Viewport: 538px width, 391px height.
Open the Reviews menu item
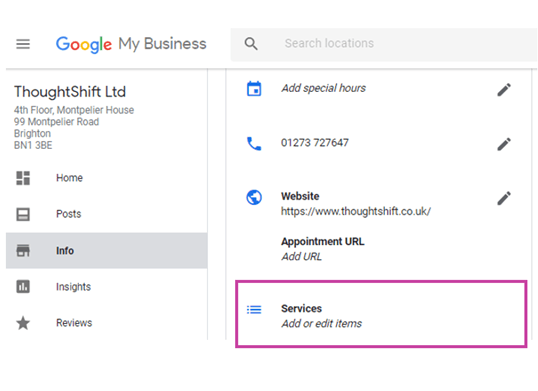coord(107,323)
